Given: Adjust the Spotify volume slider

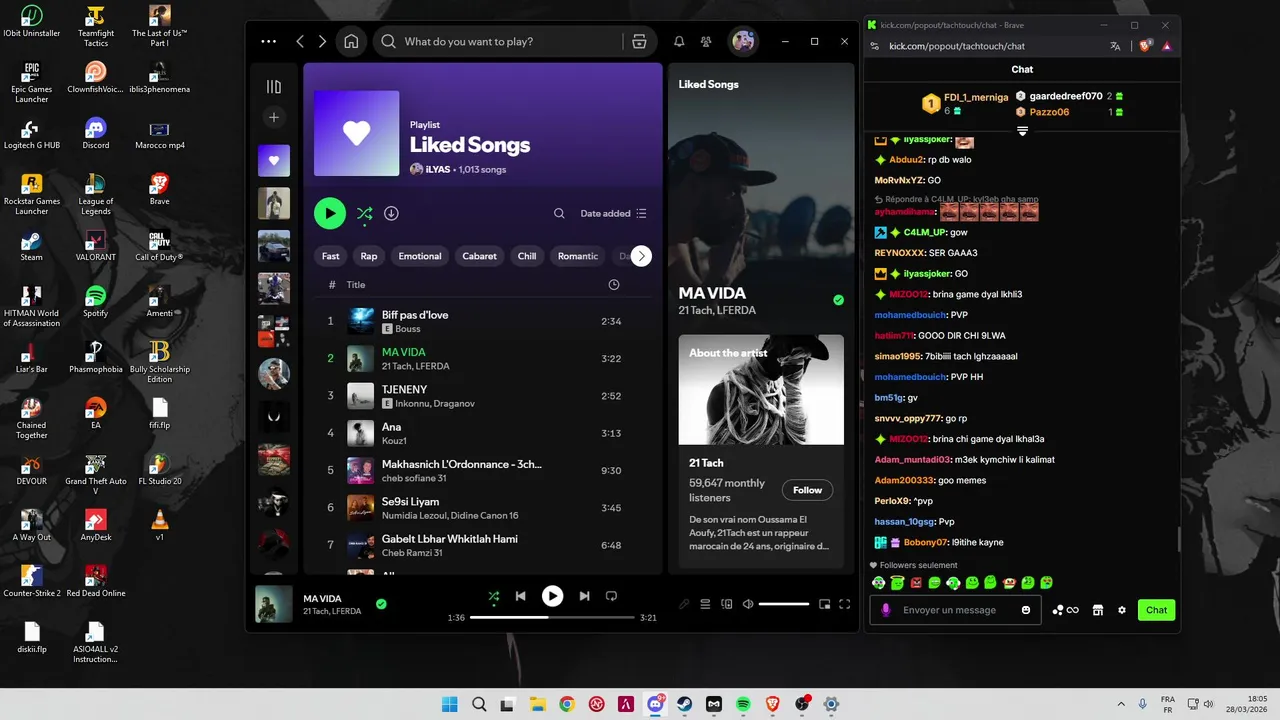Looking at the screenshot, I should click(x=784, y=604).
